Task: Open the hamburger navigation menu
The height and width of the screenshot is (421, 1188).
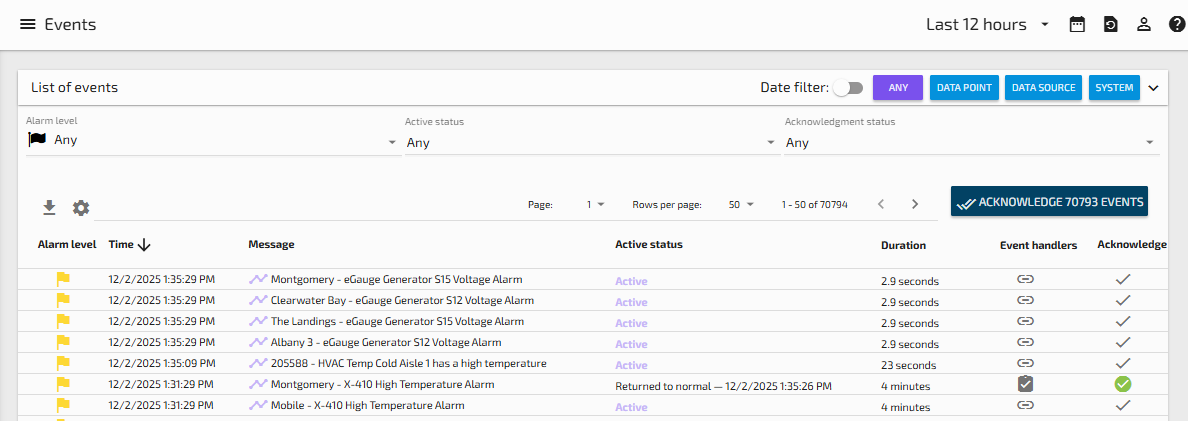Action: pos(28,24)
